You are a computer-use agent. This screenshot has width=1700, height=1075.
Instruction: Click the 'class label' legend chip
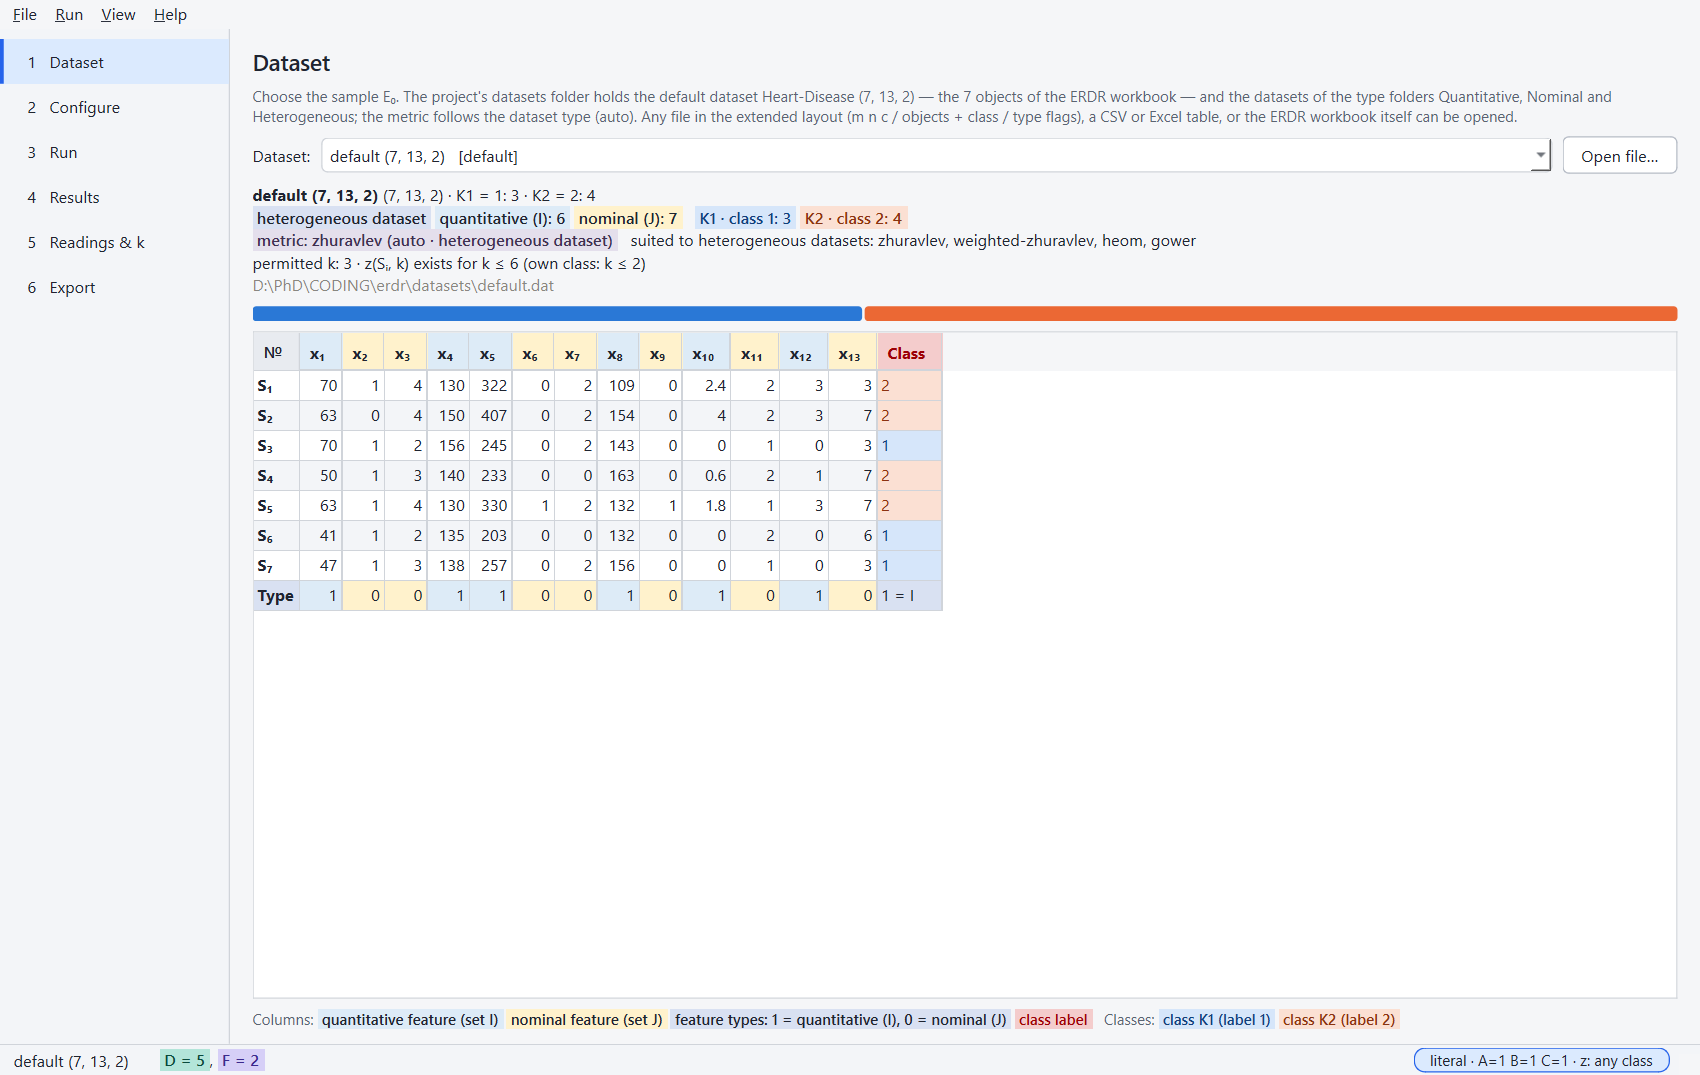pos(1053,1020)
